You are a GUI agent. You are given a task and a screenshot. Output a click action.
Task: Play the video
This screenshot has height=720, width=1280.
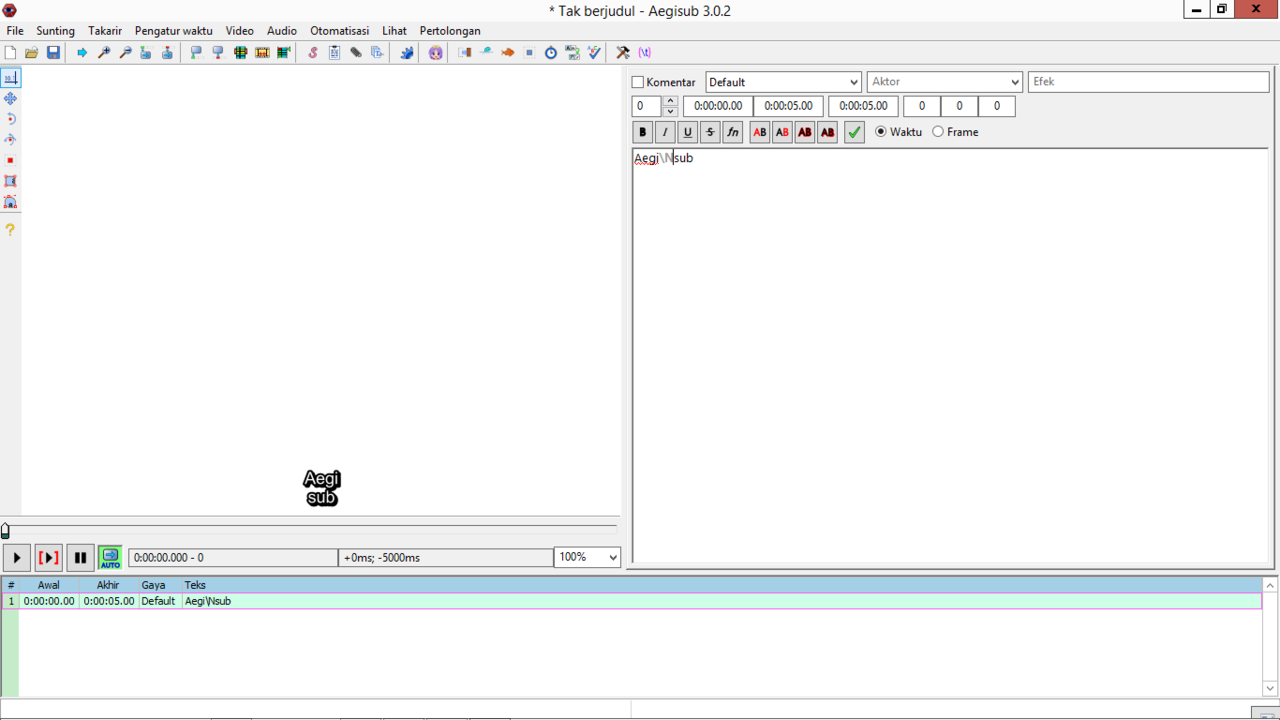tap(17, 558)
